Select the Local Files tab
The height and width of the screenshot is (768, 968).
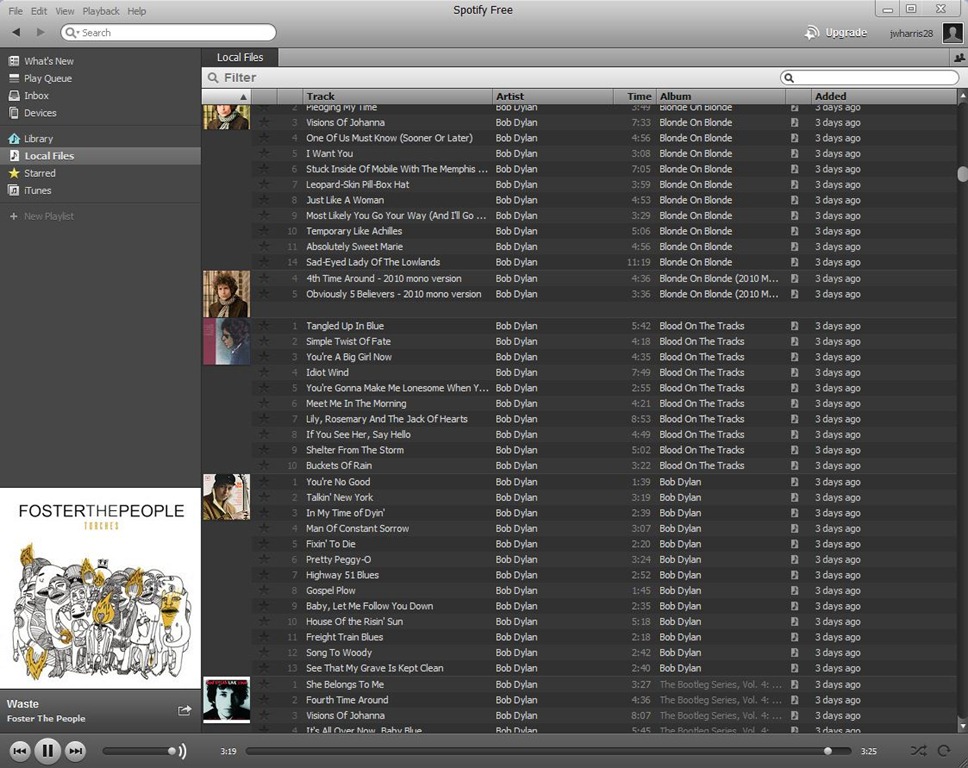240,58
